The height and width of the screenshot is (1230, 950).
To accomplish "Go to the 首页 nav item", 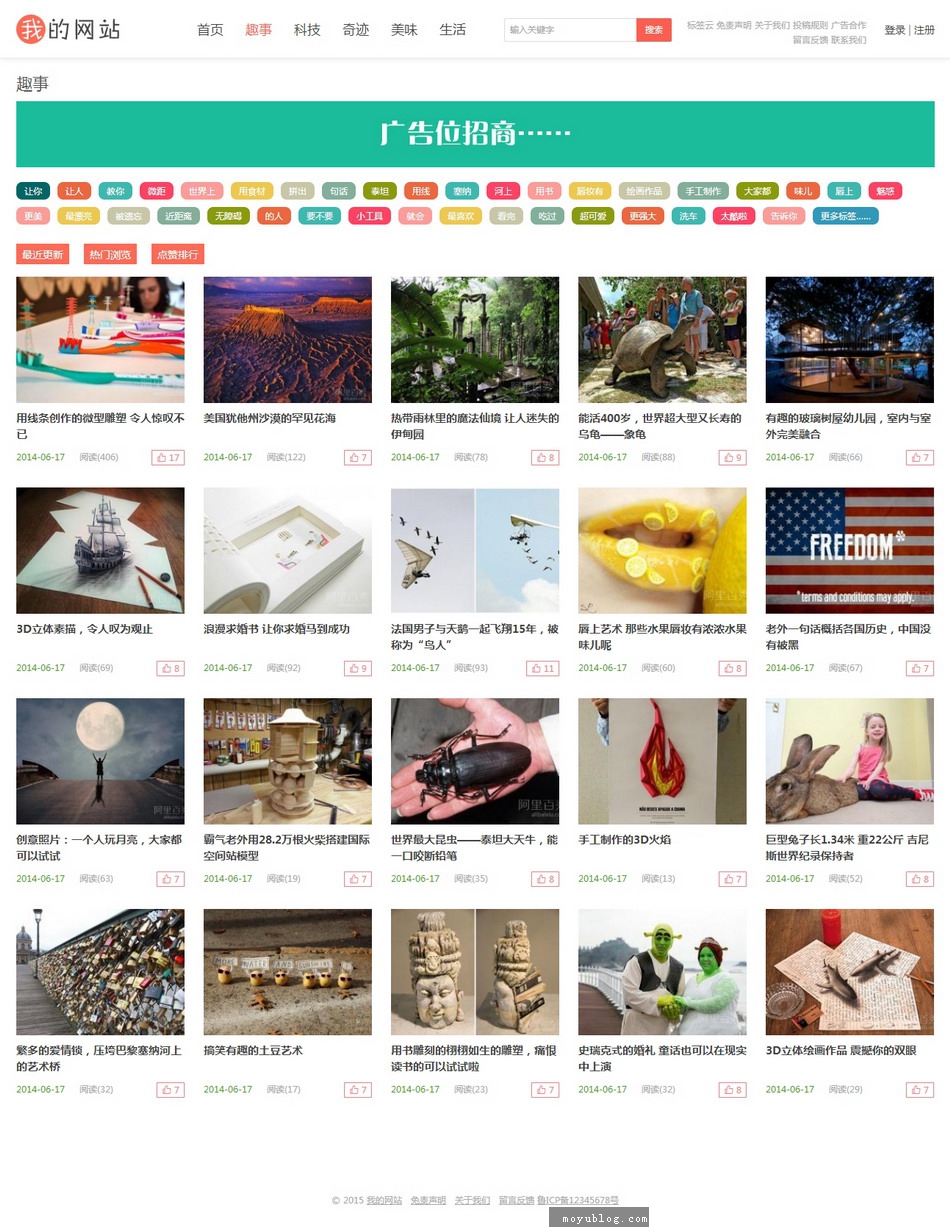I will point(210,30).
